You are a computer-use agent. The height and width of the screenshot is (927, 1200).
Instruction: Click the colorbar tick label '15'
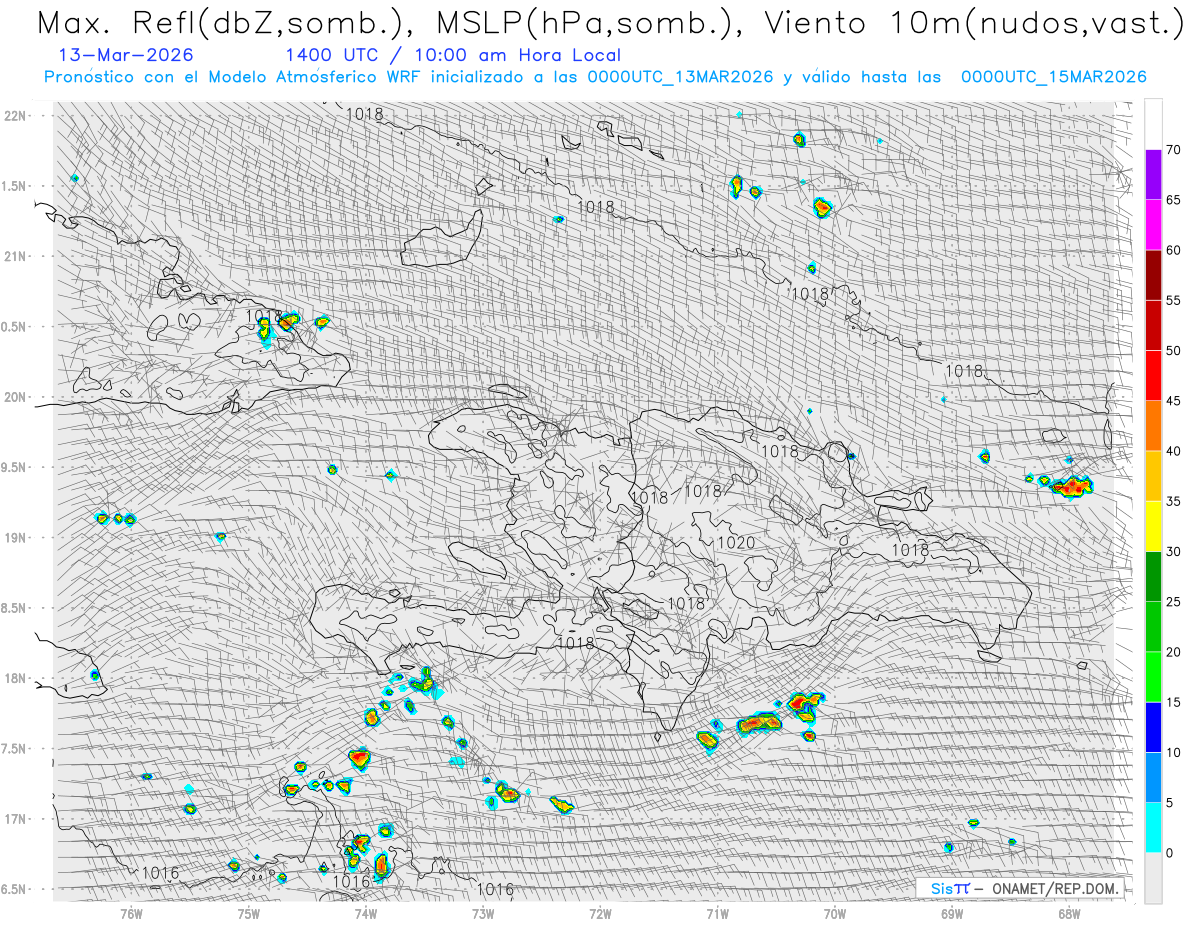(1174, 702)
